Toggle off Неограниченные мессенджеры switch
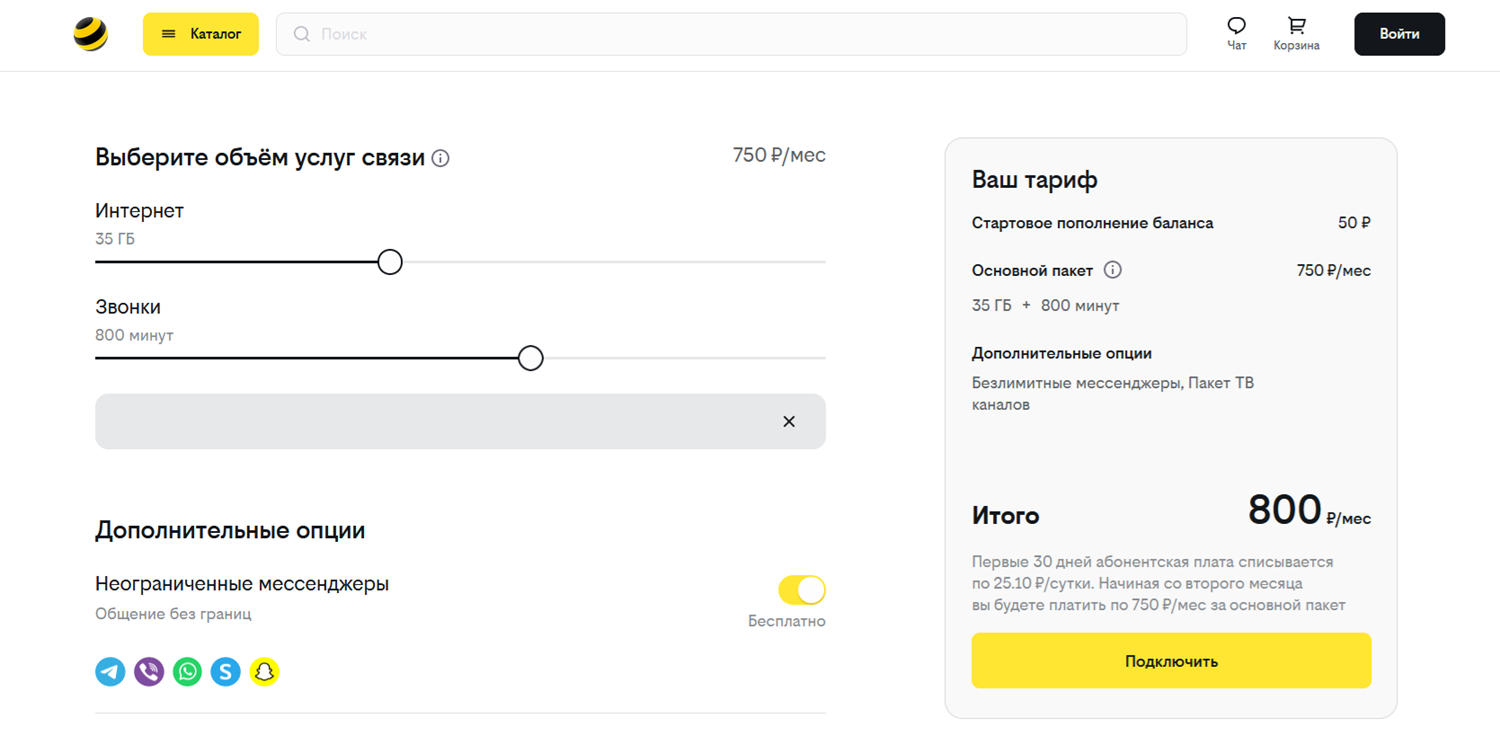The height and width of the screenshot is (736, 1500). 802,590
